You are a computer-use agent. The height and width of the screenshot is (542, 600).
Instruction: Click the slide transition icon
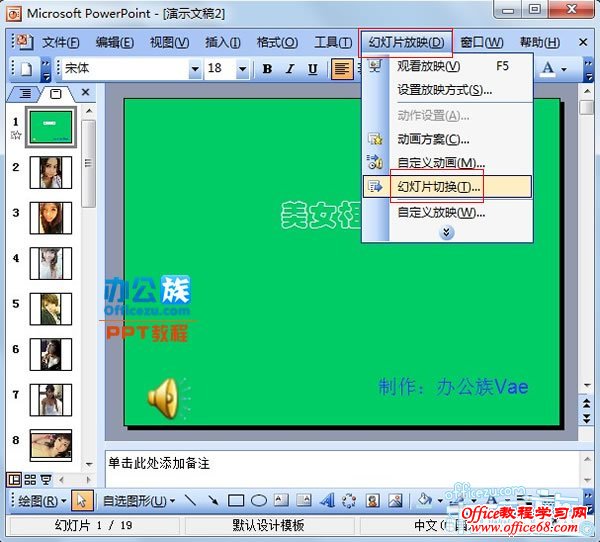pyautogui.click(x=375, y=187)
